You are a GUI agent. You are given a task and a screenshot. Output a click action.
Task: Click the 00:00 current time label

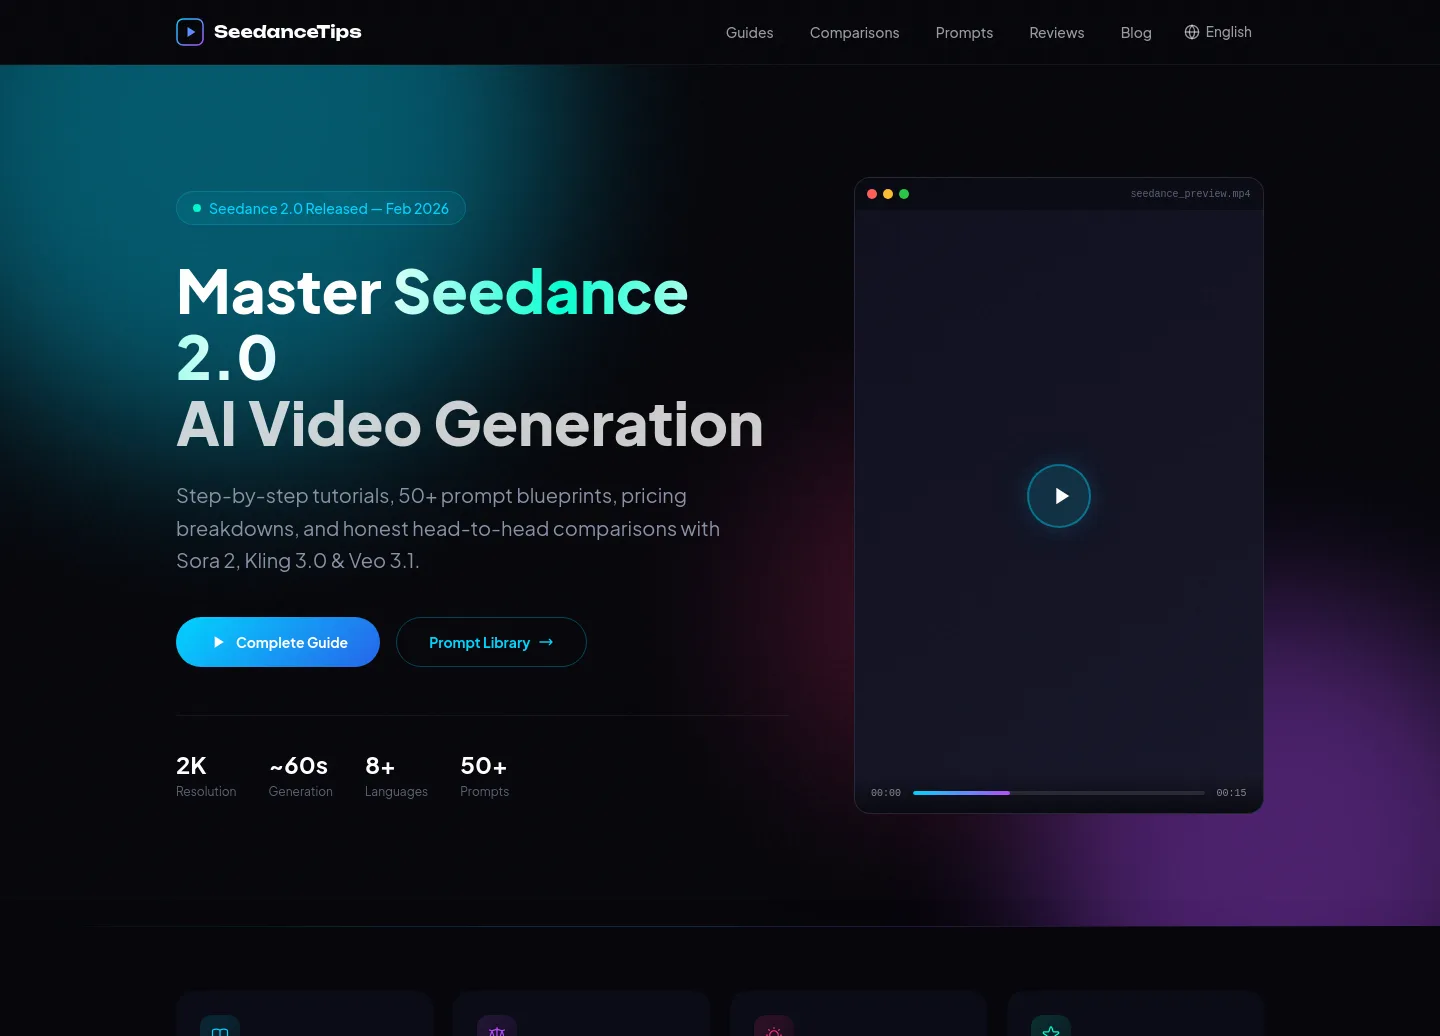[886, 793]
